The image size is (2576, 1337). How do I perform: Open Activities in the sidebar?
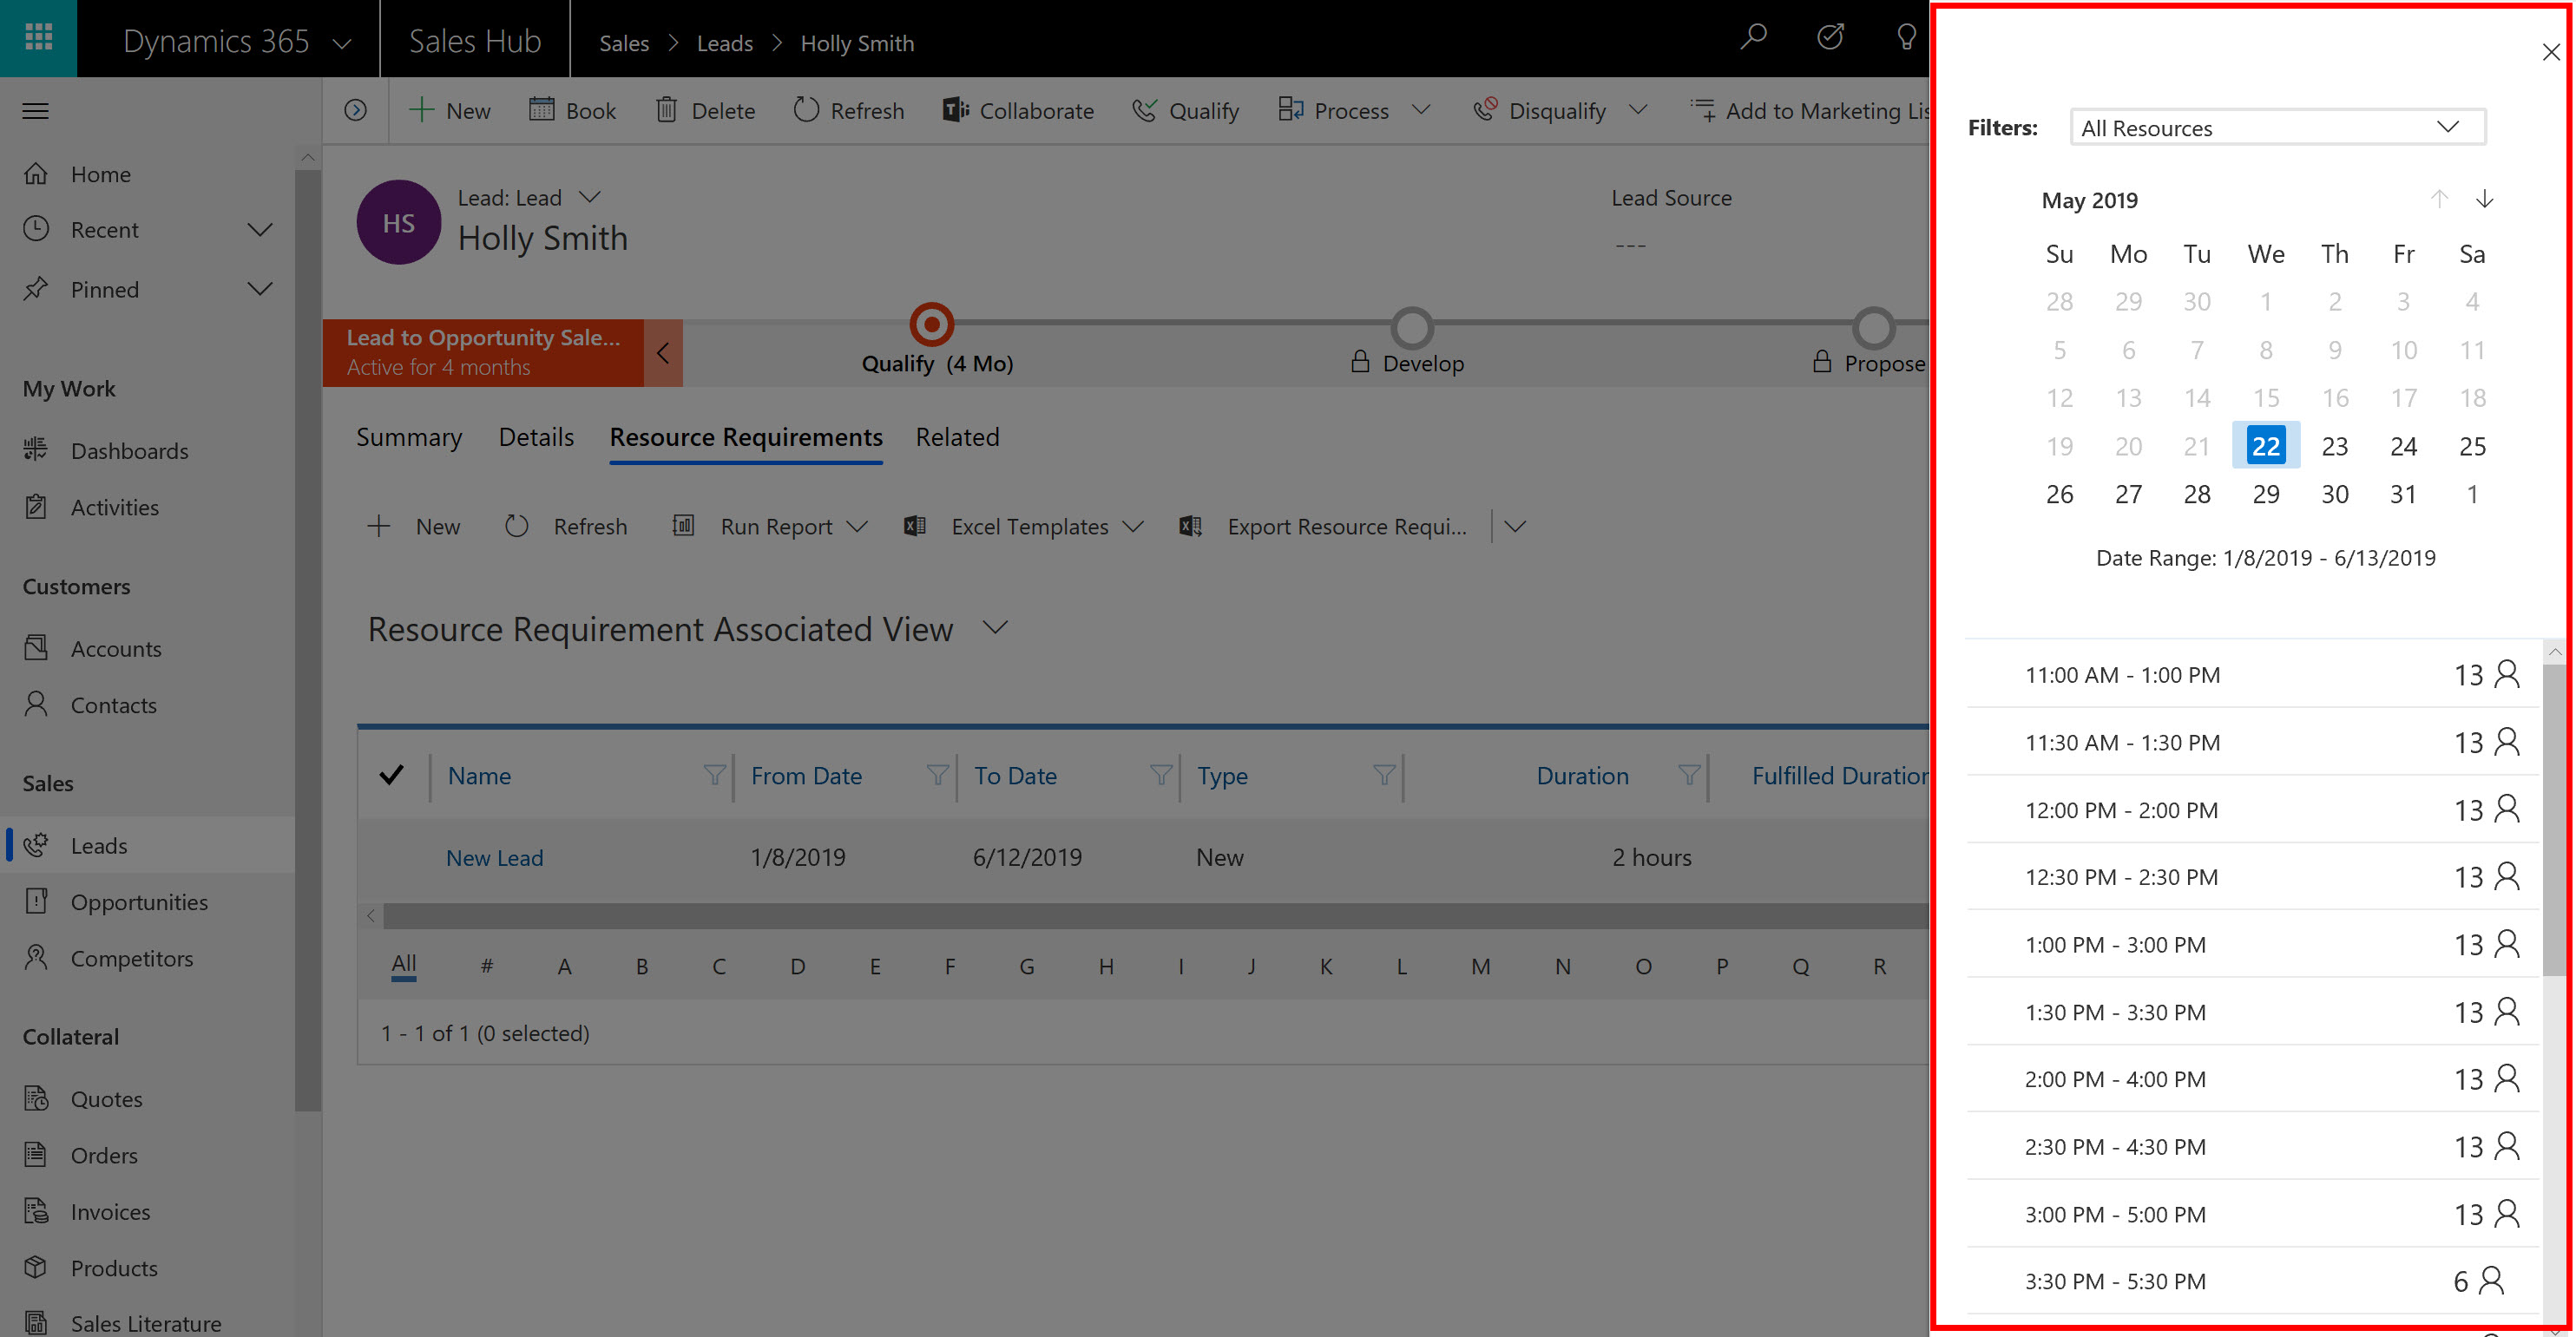coord(148,507)
